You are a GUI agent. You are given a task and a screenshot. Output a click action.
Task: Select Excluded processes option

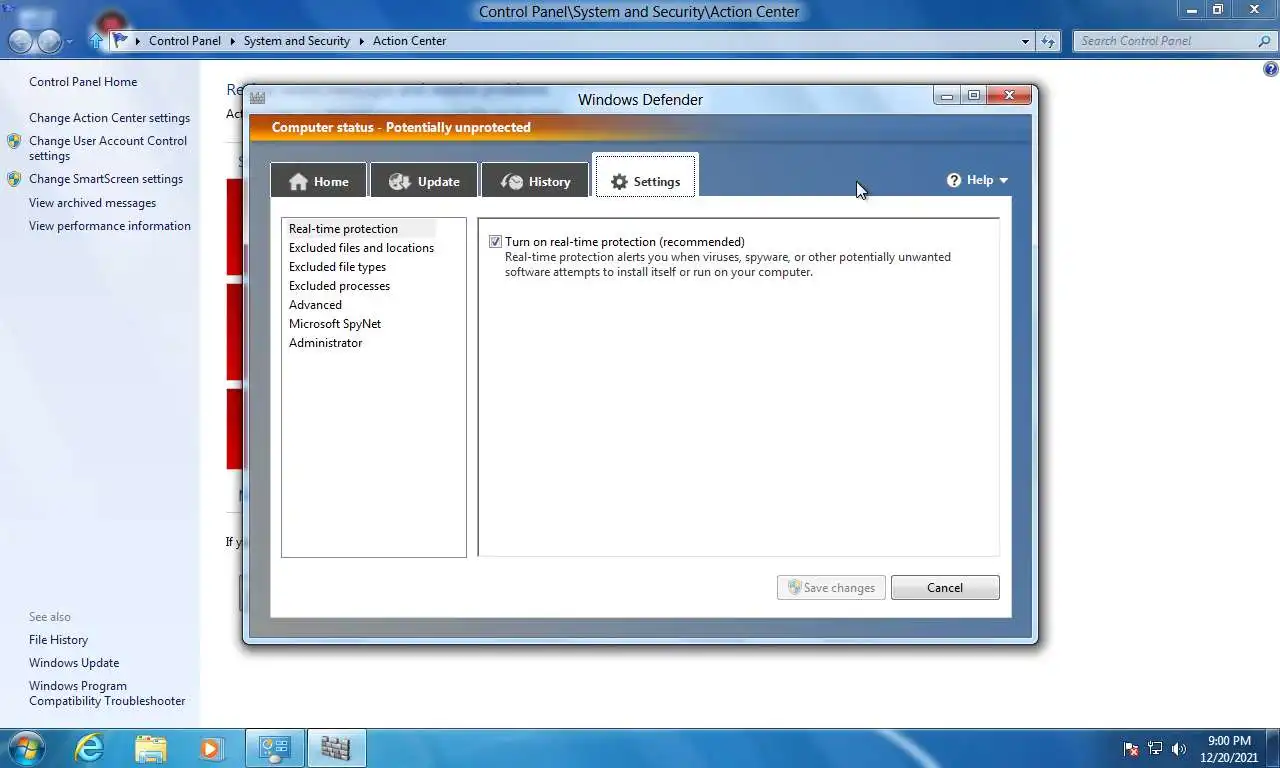coord(339,286)
